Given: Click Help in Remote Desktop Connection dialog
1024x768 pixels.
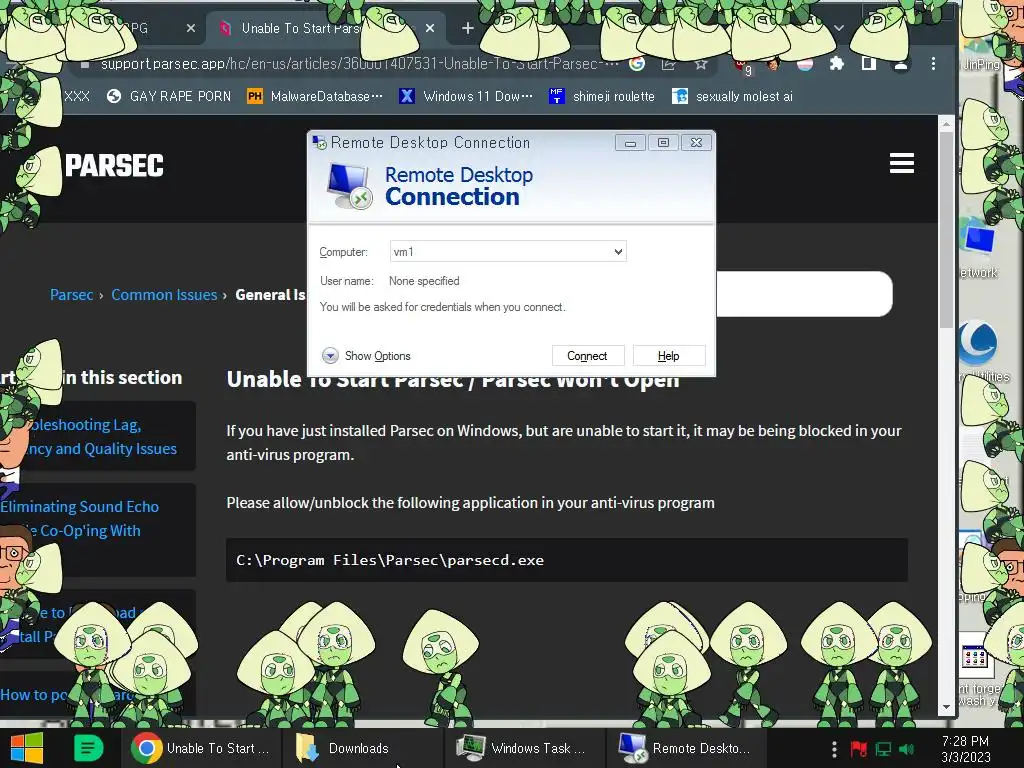Looking at the screenshot, I should tap(668, 356).
